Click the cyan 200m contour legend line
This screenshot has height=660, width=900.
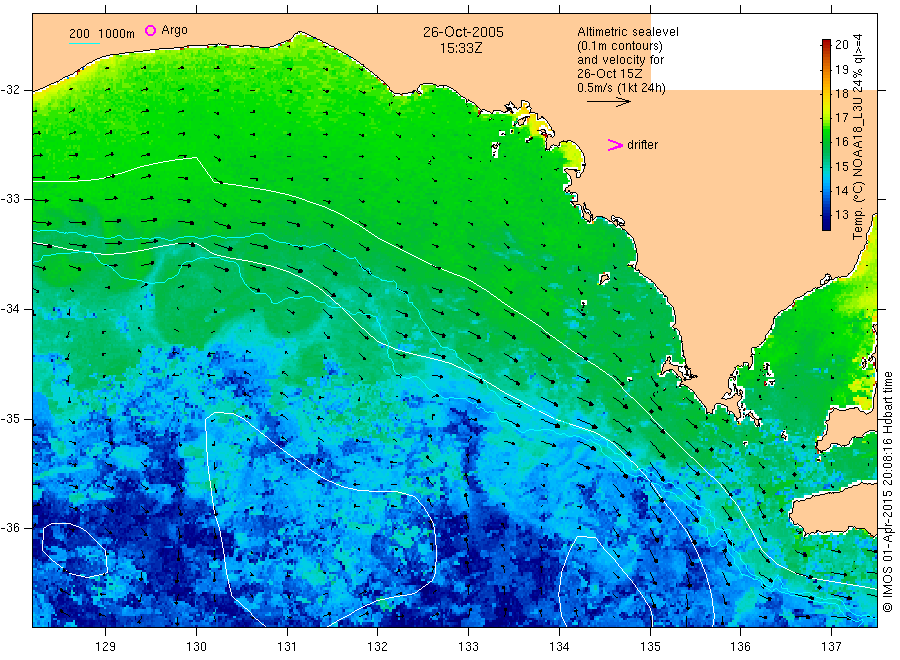click(x=84, y=42)
